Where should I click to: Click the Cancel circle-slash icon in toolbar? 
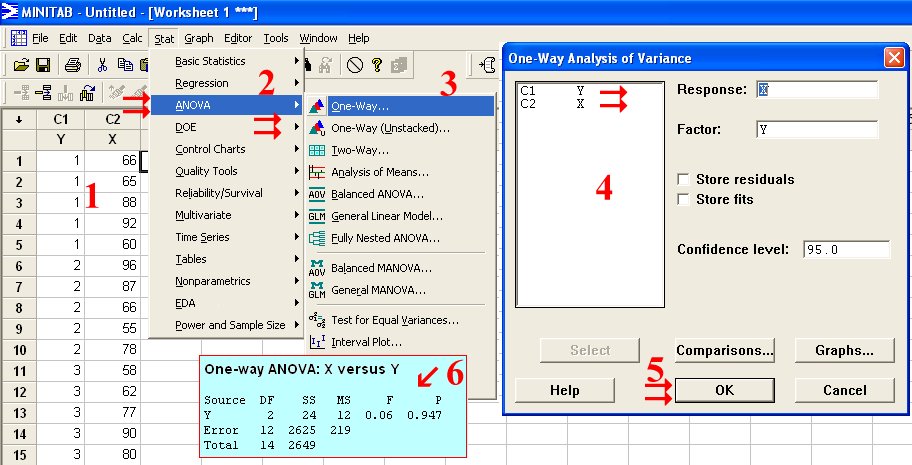point(355,65)
